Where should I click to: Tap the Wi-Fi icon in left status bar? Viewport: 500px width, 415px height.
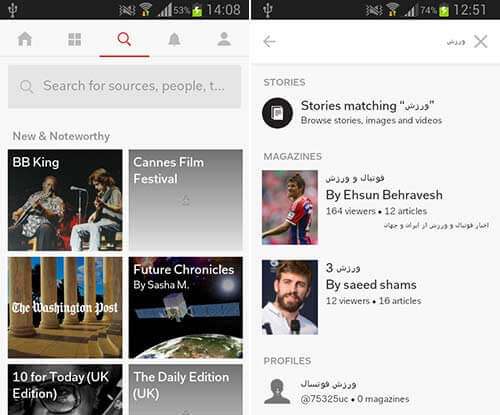(145, 10)
